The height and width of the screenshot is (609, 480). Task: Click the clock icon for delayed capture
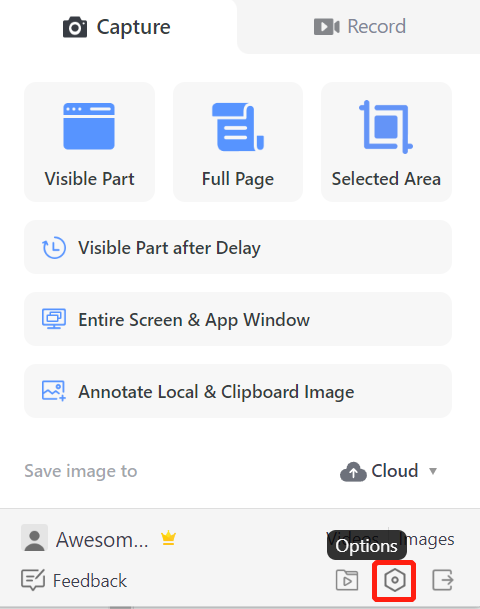[x=54, y=247]
